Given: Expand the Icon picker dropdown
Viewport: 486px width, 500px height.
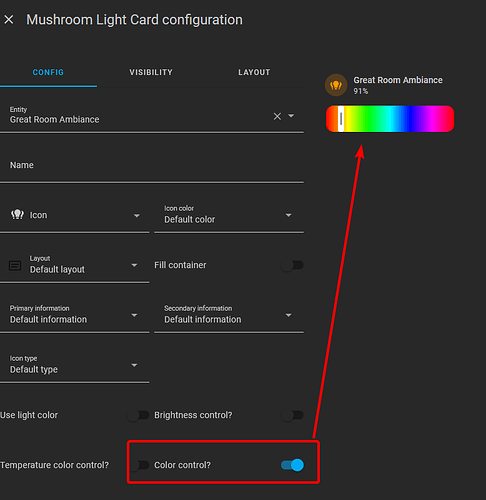Looking at the screenshot, I should click(x=137, y=216).
